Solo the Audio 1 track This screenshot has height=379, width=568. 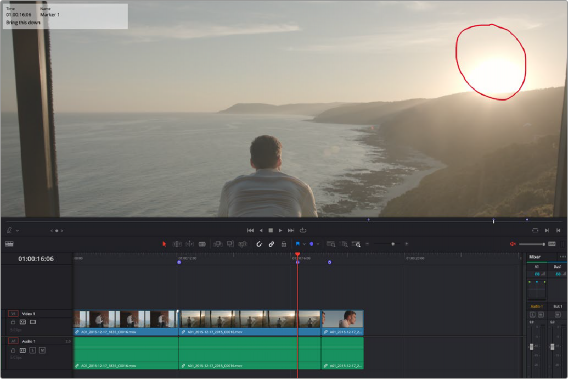(x=33, y=350)
